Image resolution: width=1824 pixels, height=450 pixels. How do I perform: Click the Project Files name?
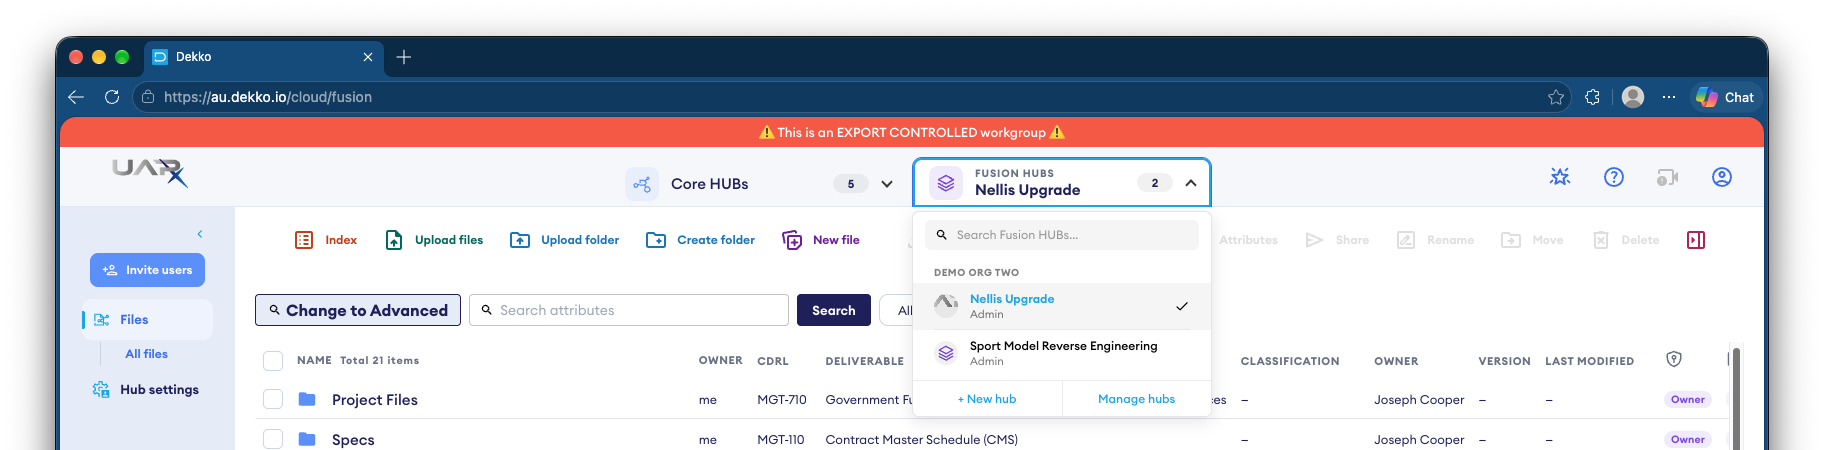click(375, 400)
